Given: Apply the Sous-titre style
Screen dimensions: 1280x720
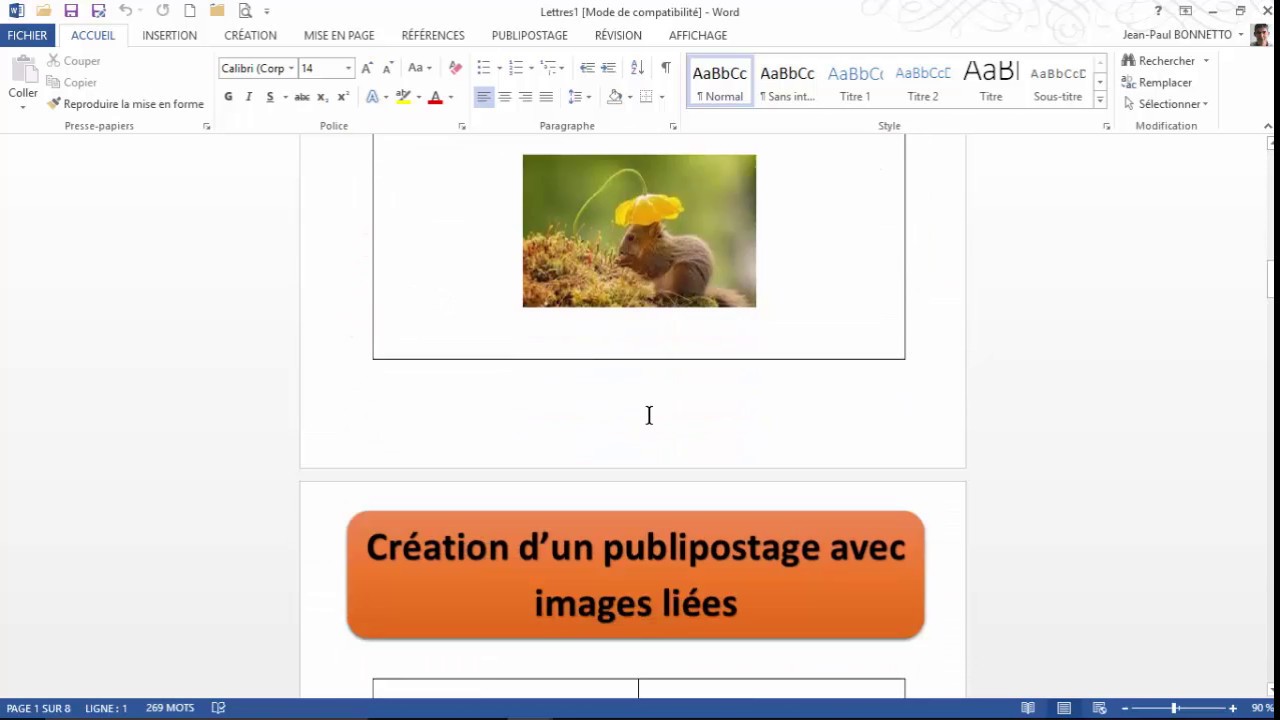Looking at the screenshot, I should pyautogui.click(x=1058, y=81).
